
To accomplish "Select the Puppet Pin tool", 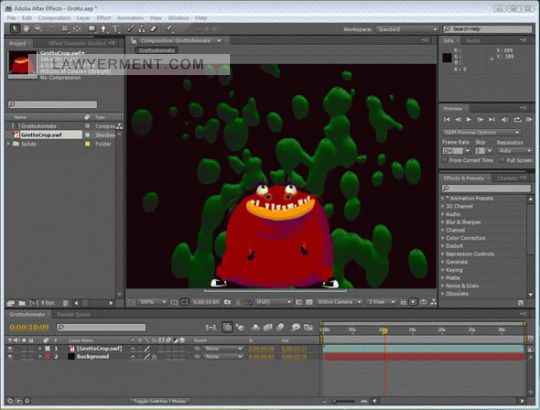I will coord(169,29).
